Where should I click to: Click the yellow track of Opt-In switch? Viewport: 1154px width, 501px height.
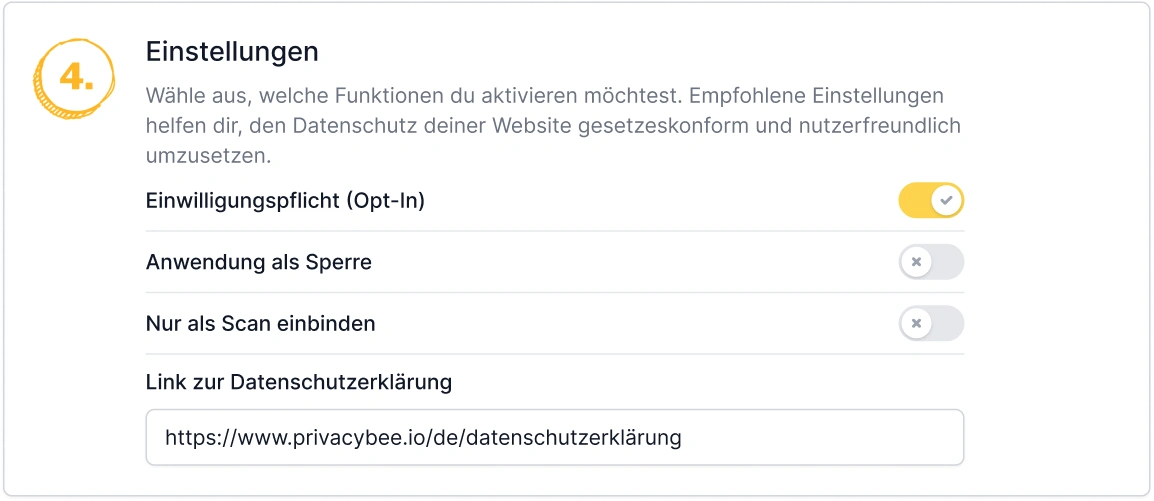click(x=914, y=201)
